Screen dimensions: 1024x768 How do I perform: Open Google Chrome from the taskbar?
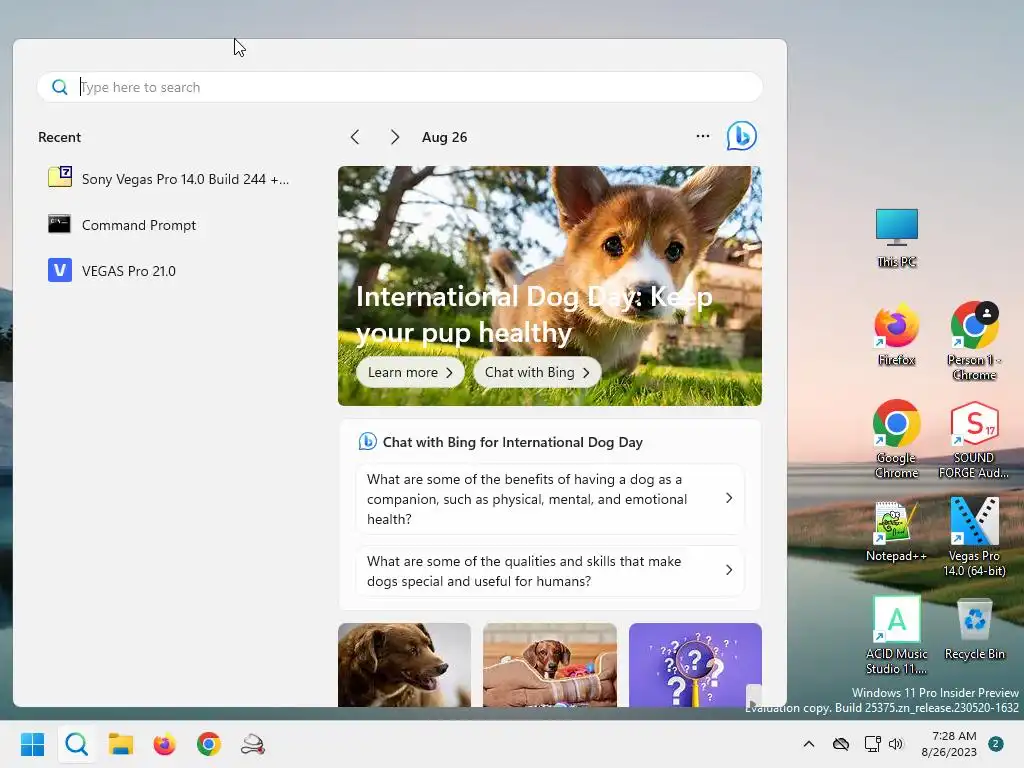209,744
